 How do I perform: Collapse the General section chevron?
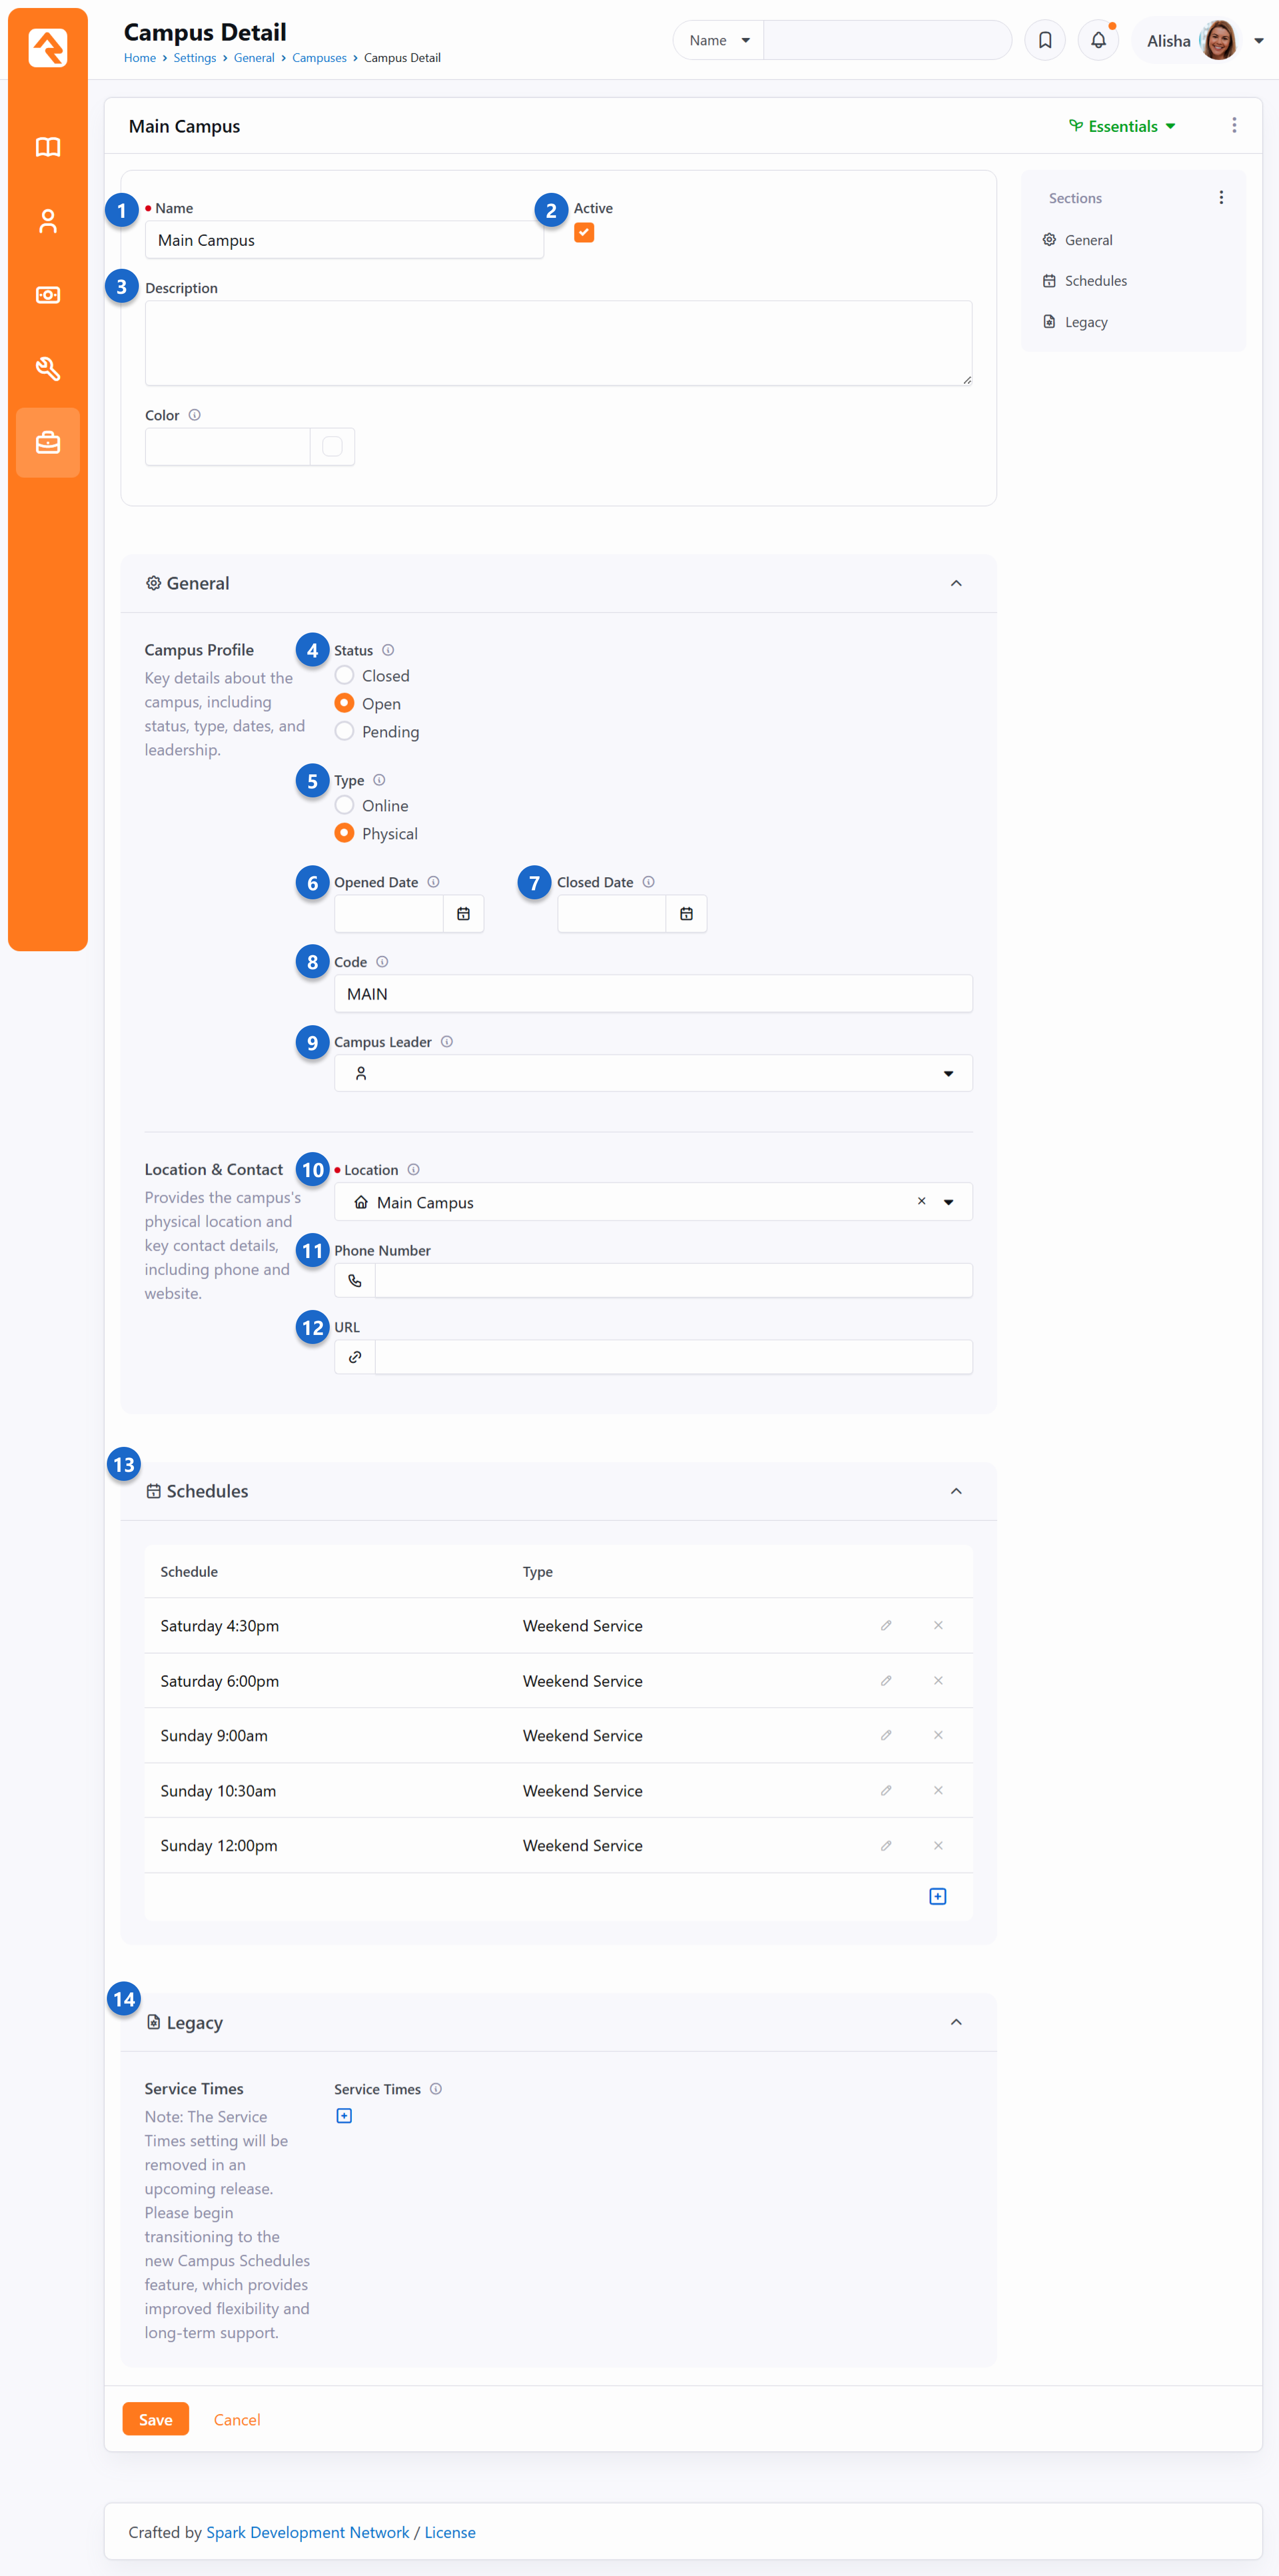(956, 583)
